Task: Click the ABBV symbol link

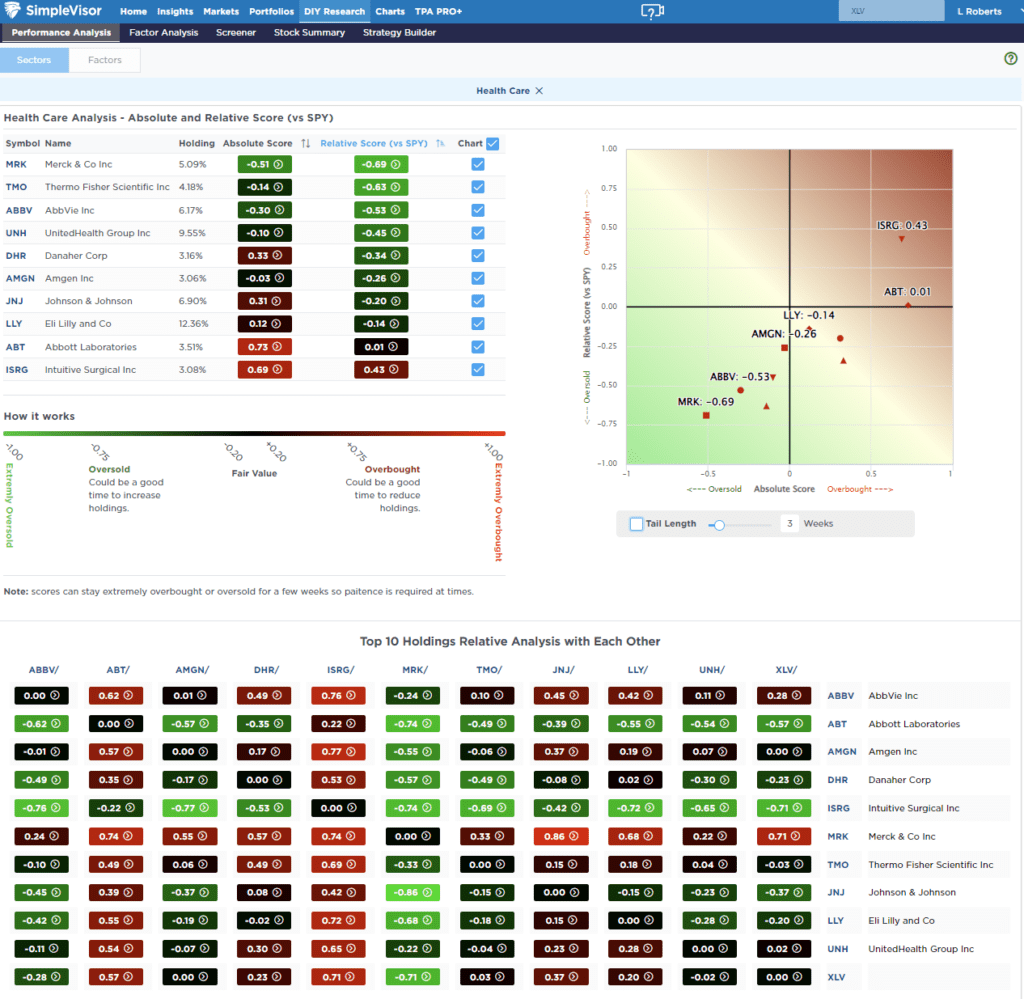Action: [19, 210]
